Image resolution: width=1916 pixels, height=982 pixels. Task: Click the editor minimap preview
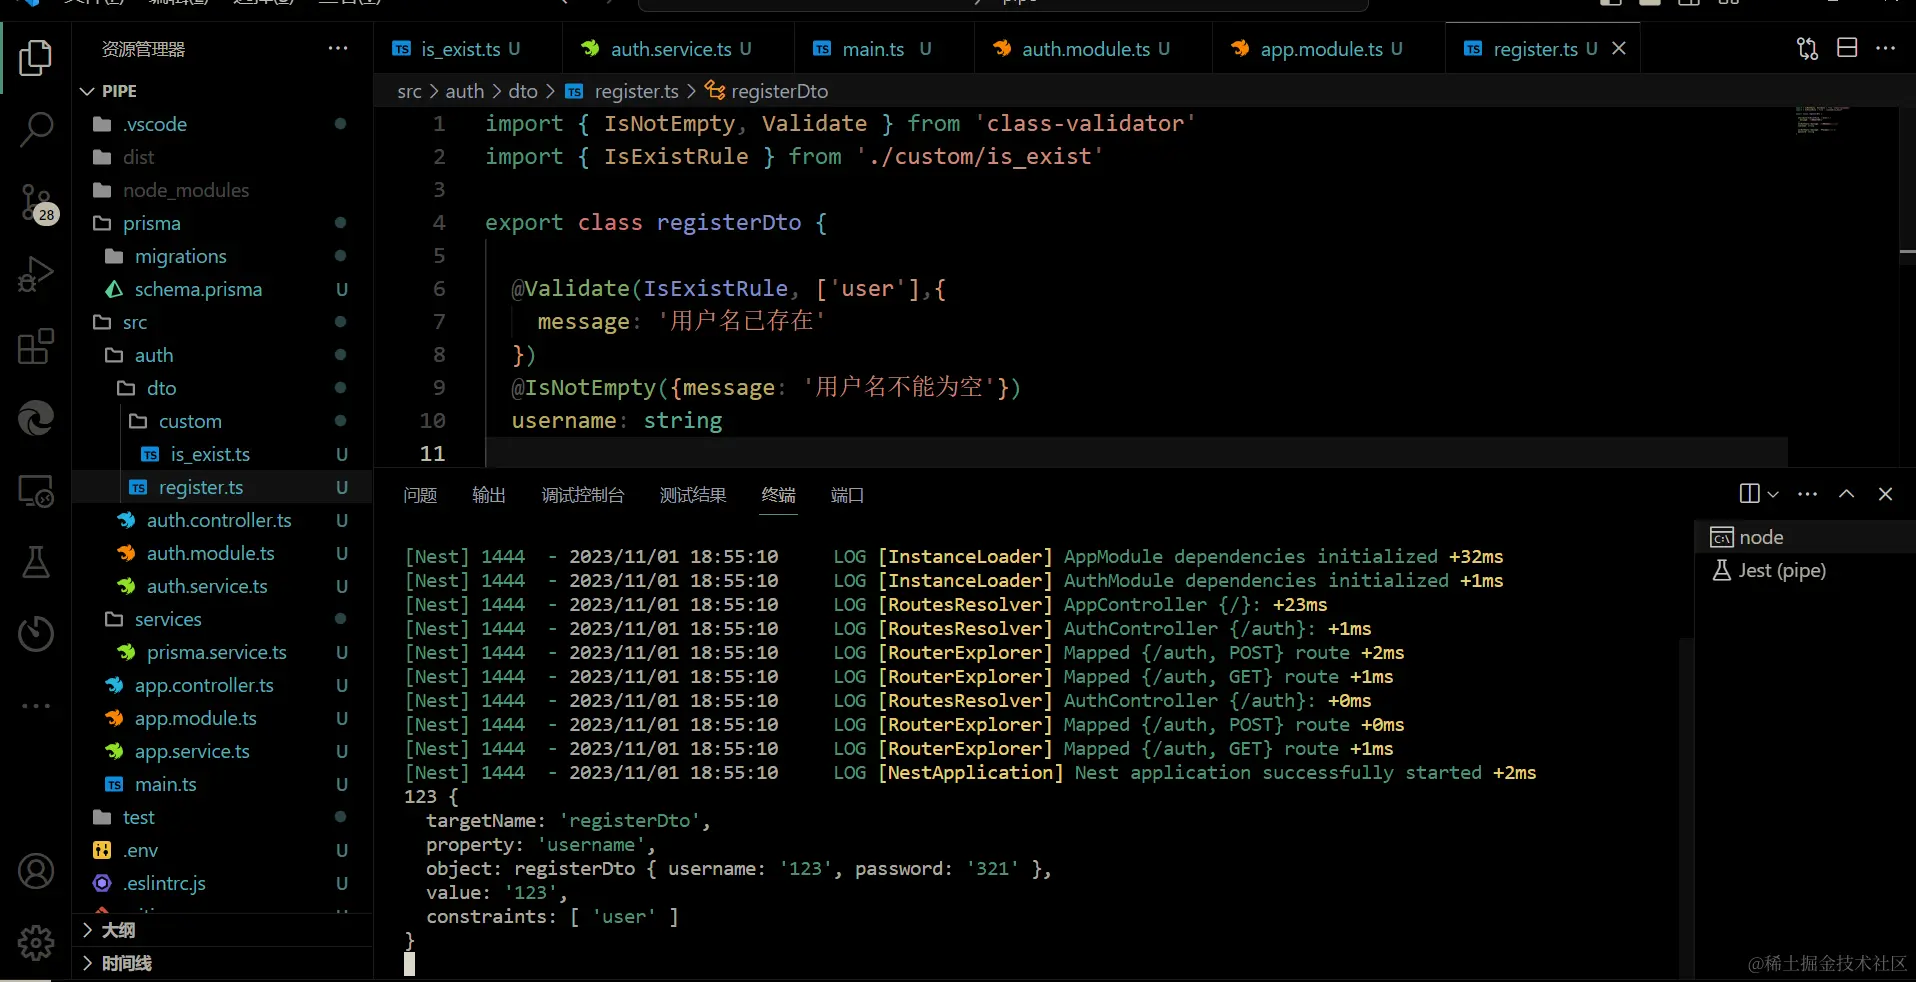1822,120
